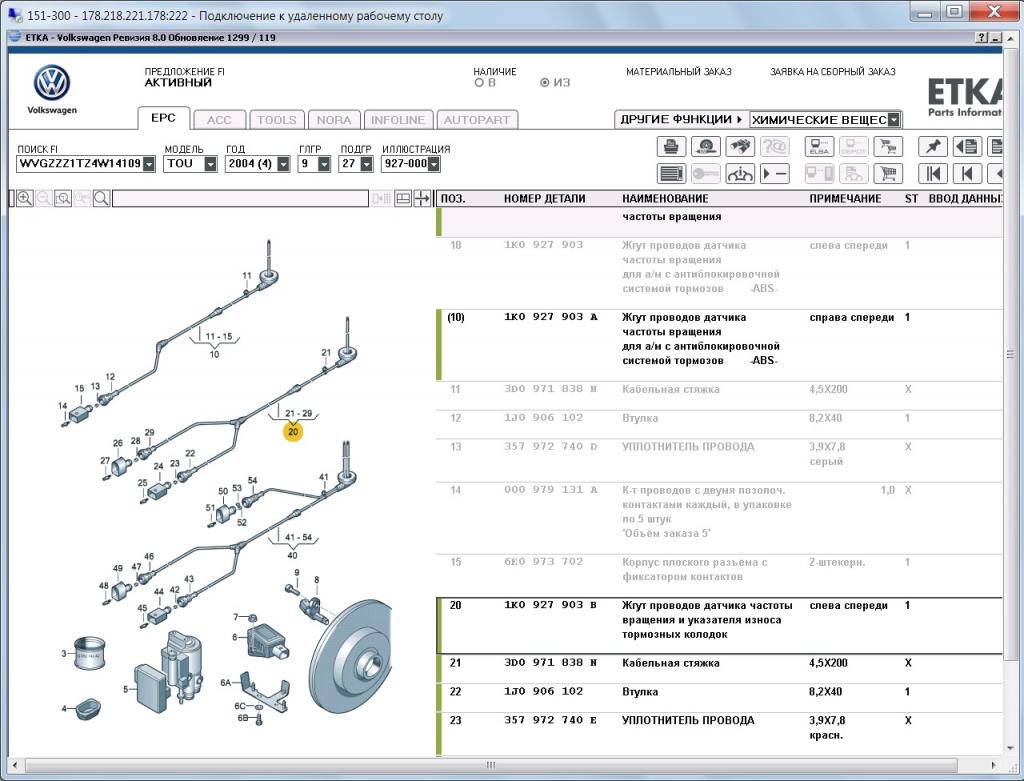Click the ETKA help question mark icon

[x=982, y=38]
